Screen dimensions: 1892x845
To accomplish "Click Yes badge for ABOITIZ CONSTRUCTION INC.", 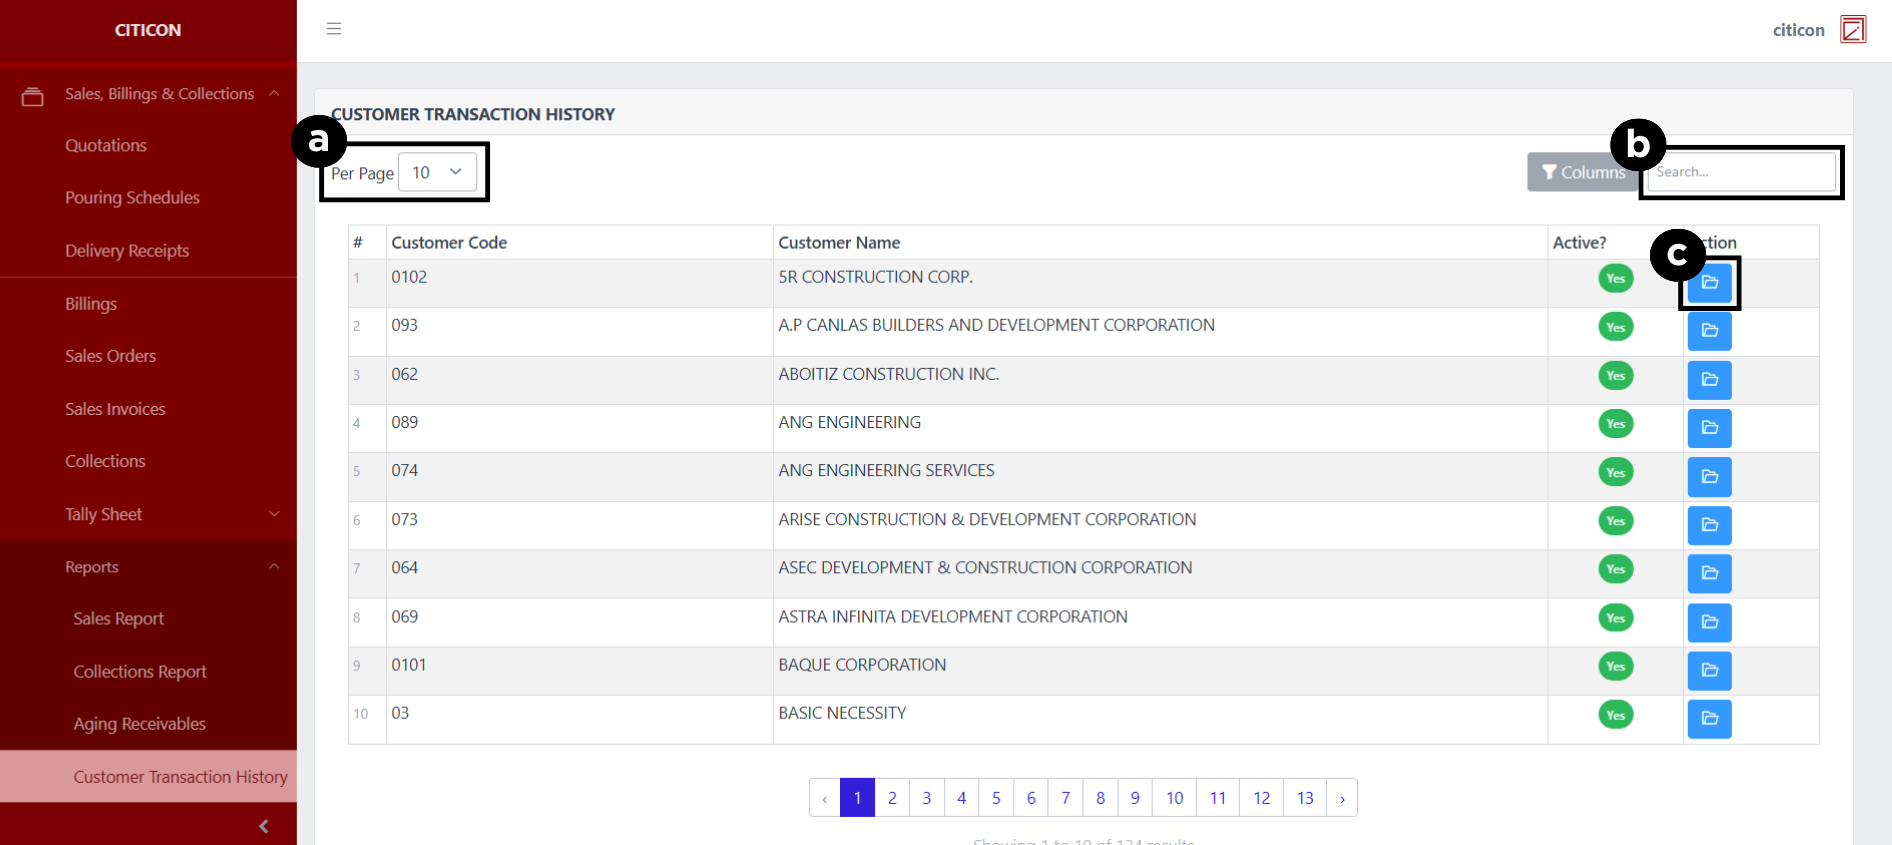I will pyautogui.click(x=1616, y=376).
